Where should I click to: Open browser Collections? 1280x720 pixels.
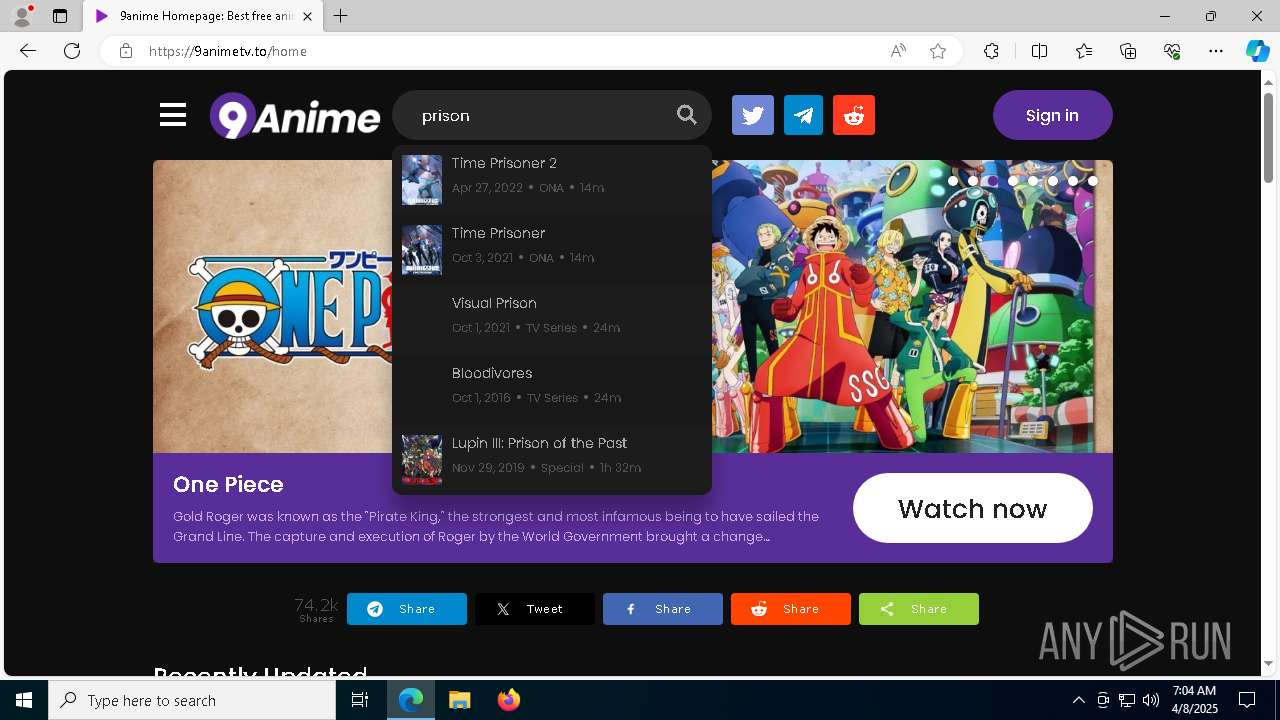[x=1128, y=51]
